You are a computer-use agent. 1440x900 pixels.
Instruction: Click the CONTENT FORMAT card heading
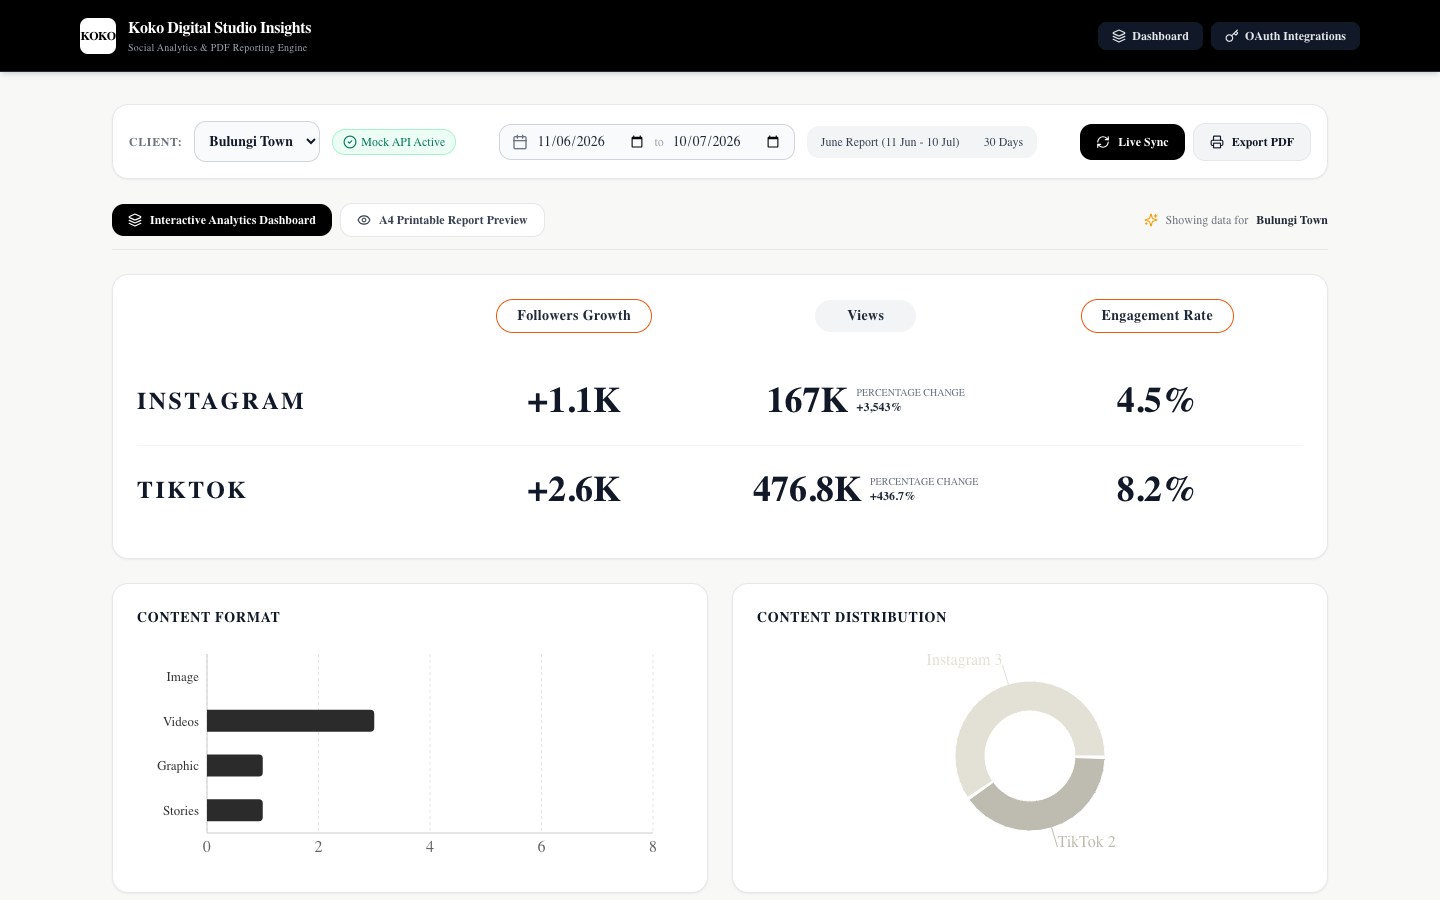(x=208, y=618)
